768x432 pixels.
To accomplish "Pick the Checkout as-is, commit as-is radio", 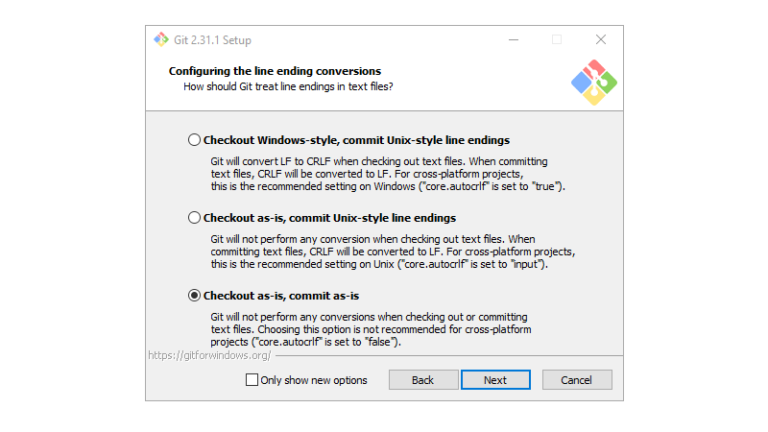I will click(x=194, y=295).
